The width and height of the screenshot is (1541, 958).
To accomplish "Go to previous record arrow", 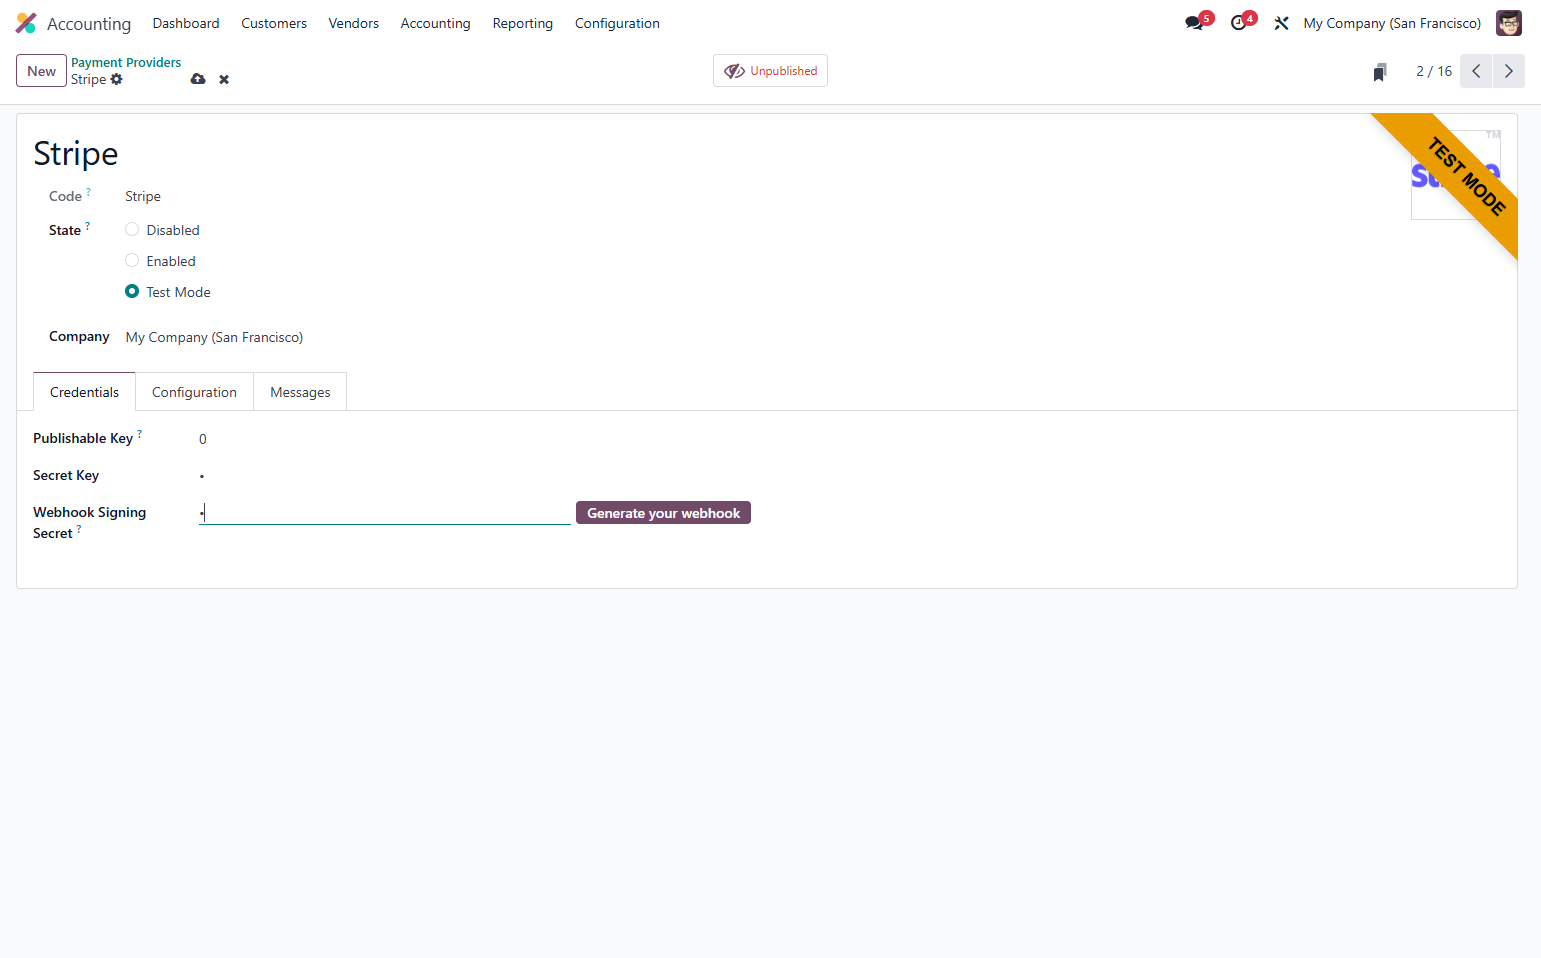I will [1476, 71].
